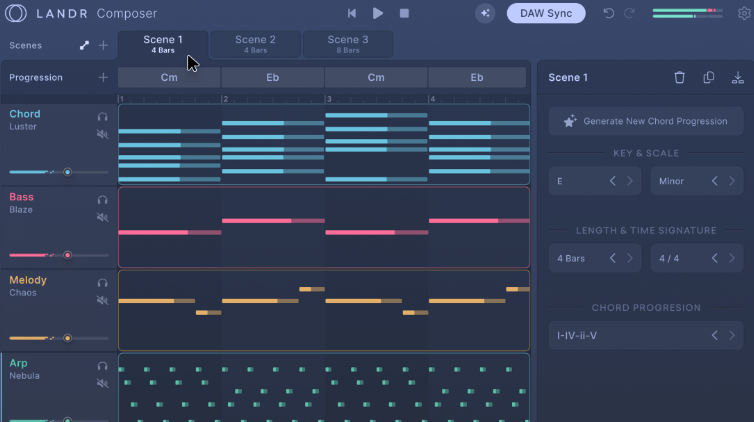
Task: Redo the last action
Action: 629,13
